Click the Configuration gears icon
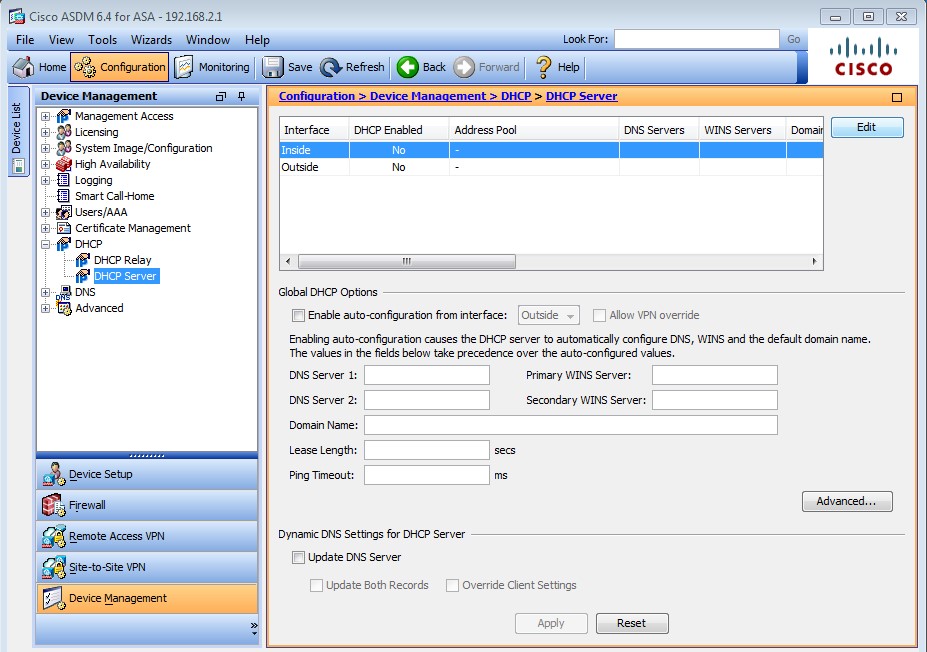The width and height of the screenshot is (927, 652). tap(85, 67)
